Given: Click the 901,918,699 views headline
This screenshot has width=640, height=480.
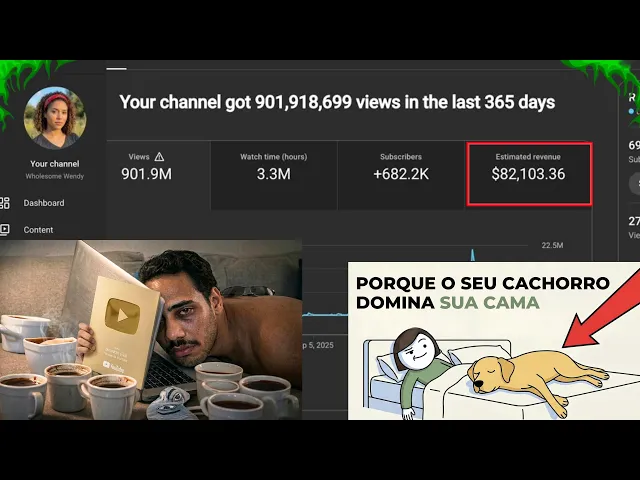Looking at the screenshot, I should click(337, 102).
